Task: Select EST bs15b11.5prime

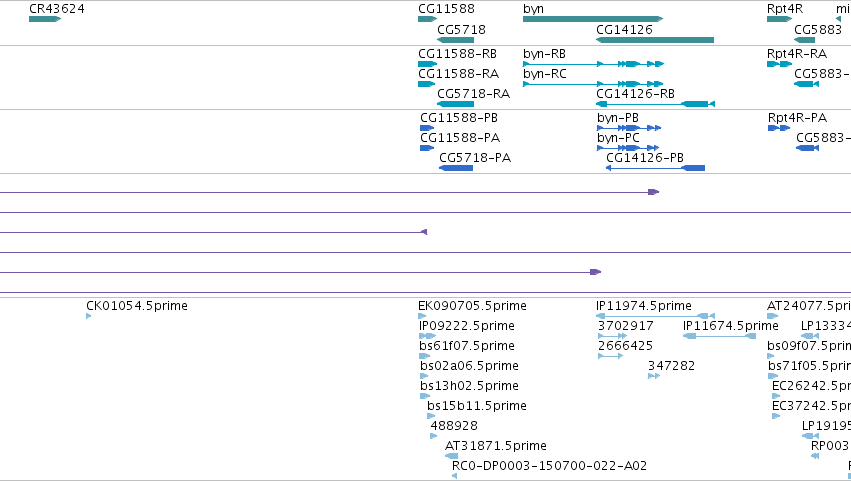Action: click(477, 406)
